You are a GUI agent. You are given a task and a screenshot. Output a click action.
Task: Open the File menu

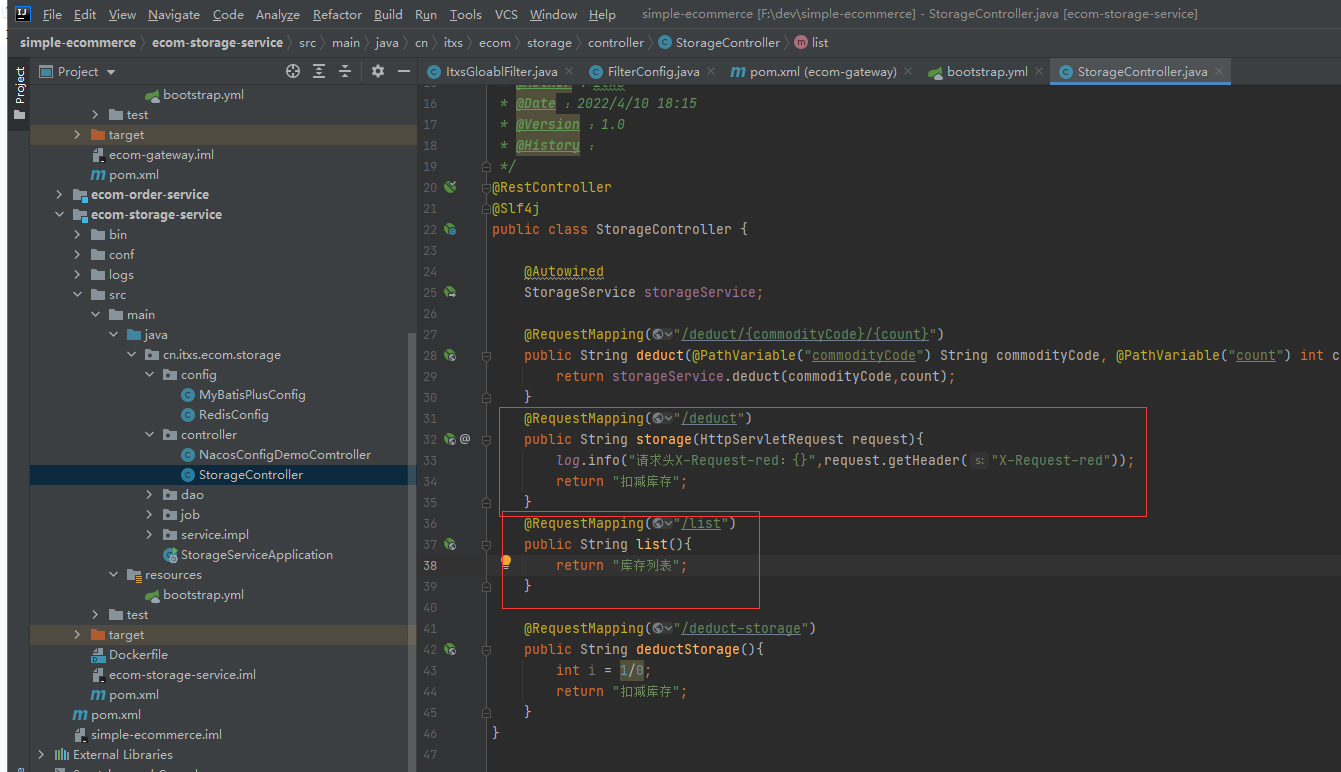tap(52, 14)
